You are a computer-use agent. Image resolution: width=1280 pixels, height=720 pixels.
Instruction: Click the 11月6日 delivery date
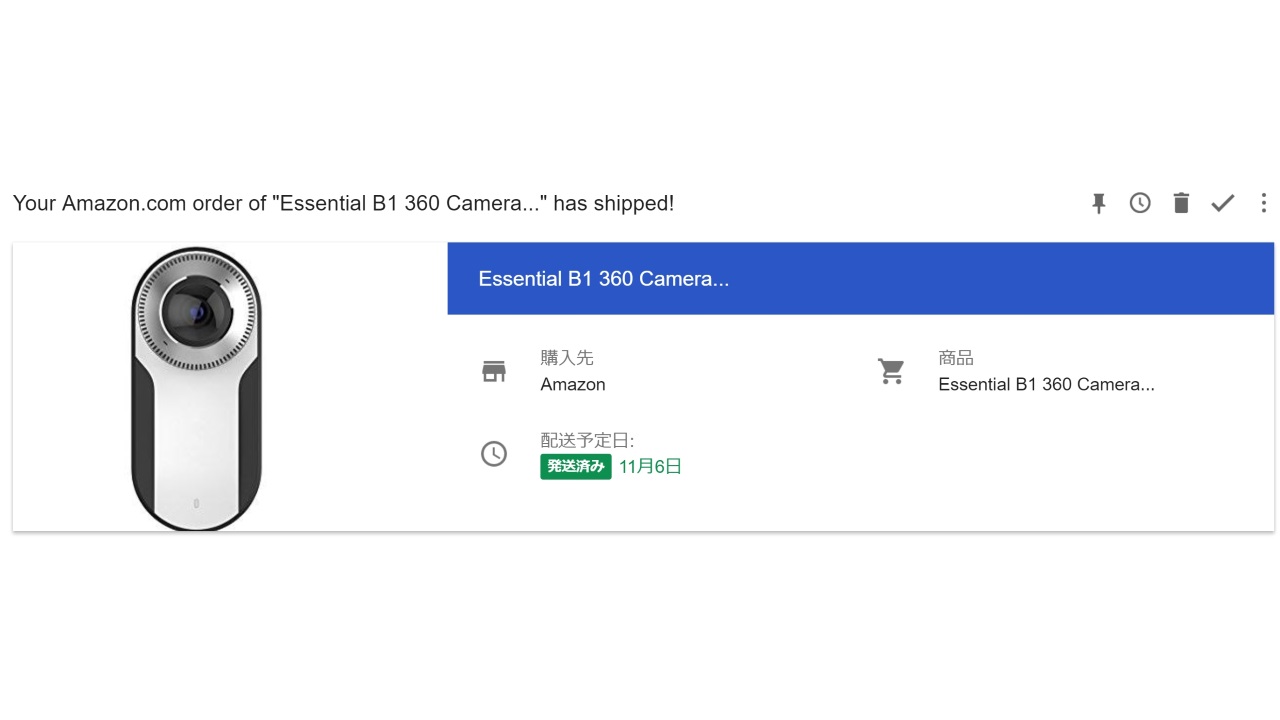[x=650, y=466]
